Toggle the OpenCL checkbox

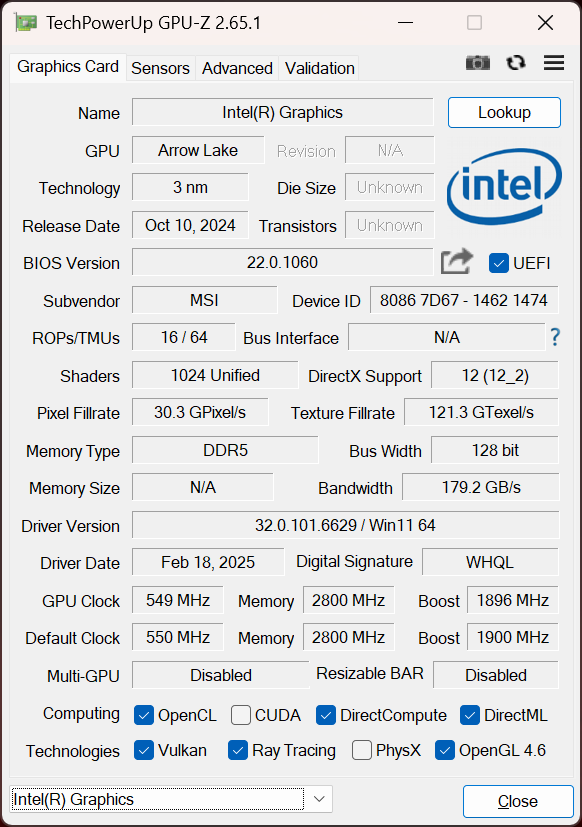tap(144, 715)
